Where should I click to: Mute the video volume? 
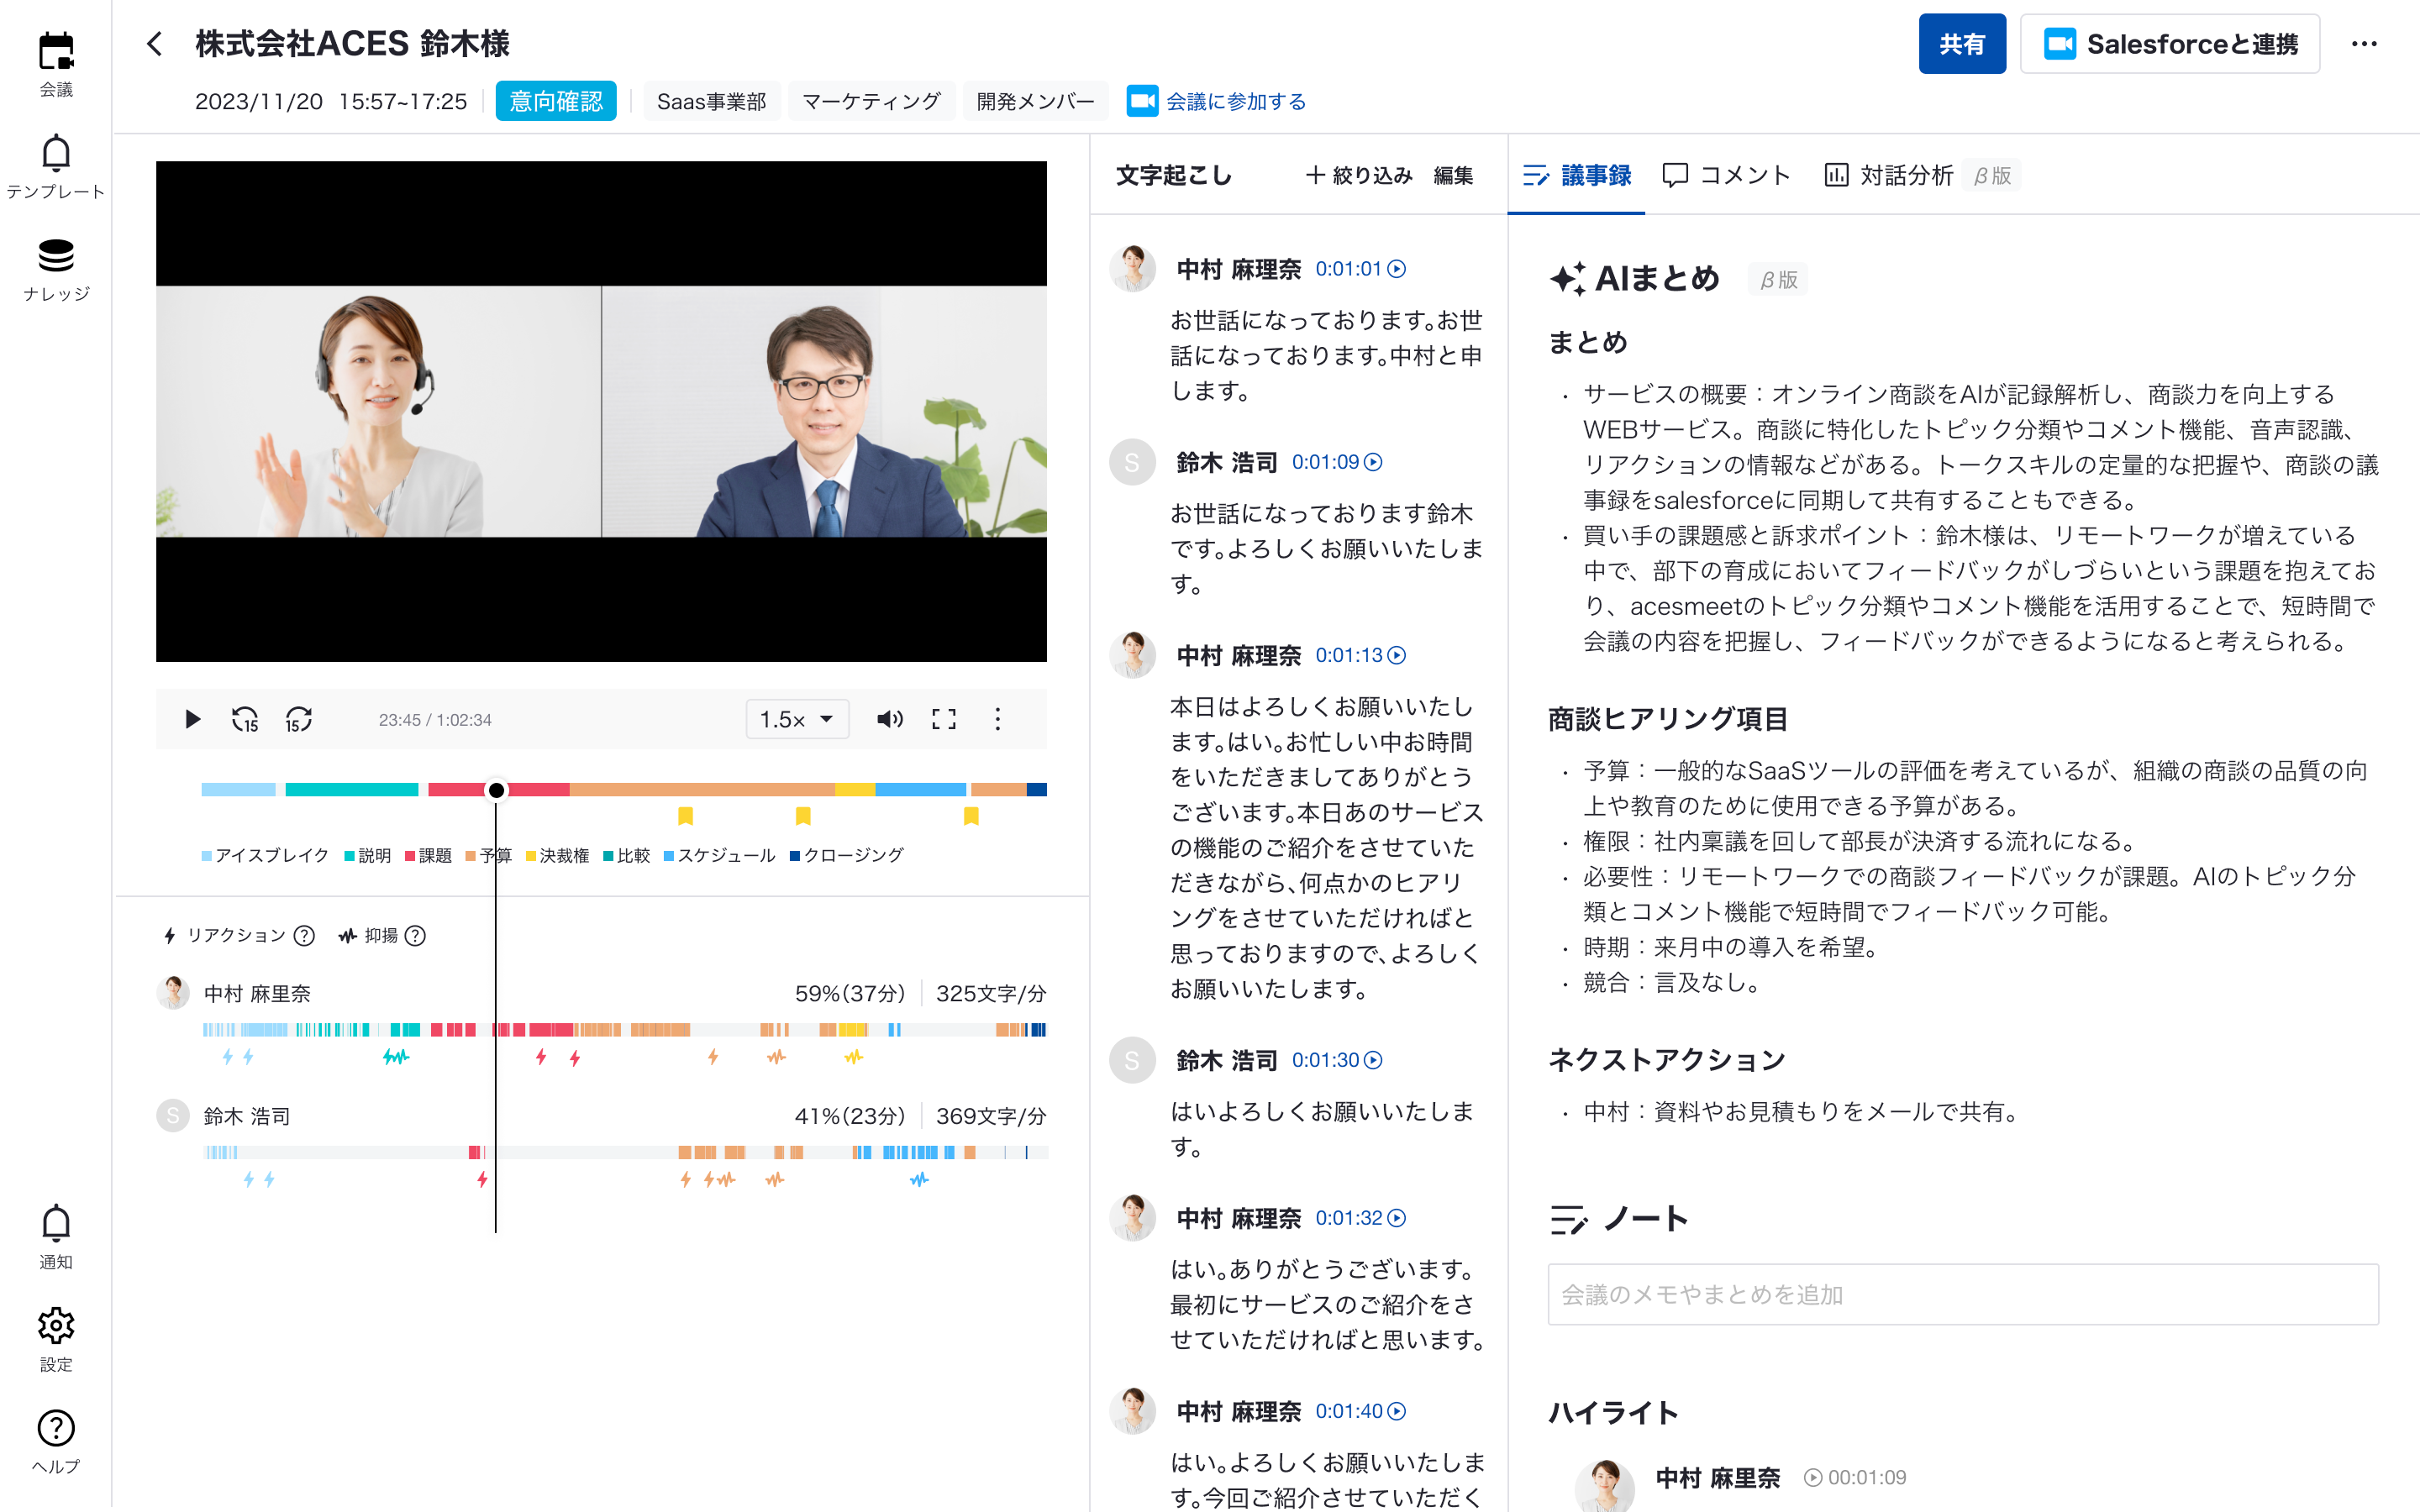(889, 719)
